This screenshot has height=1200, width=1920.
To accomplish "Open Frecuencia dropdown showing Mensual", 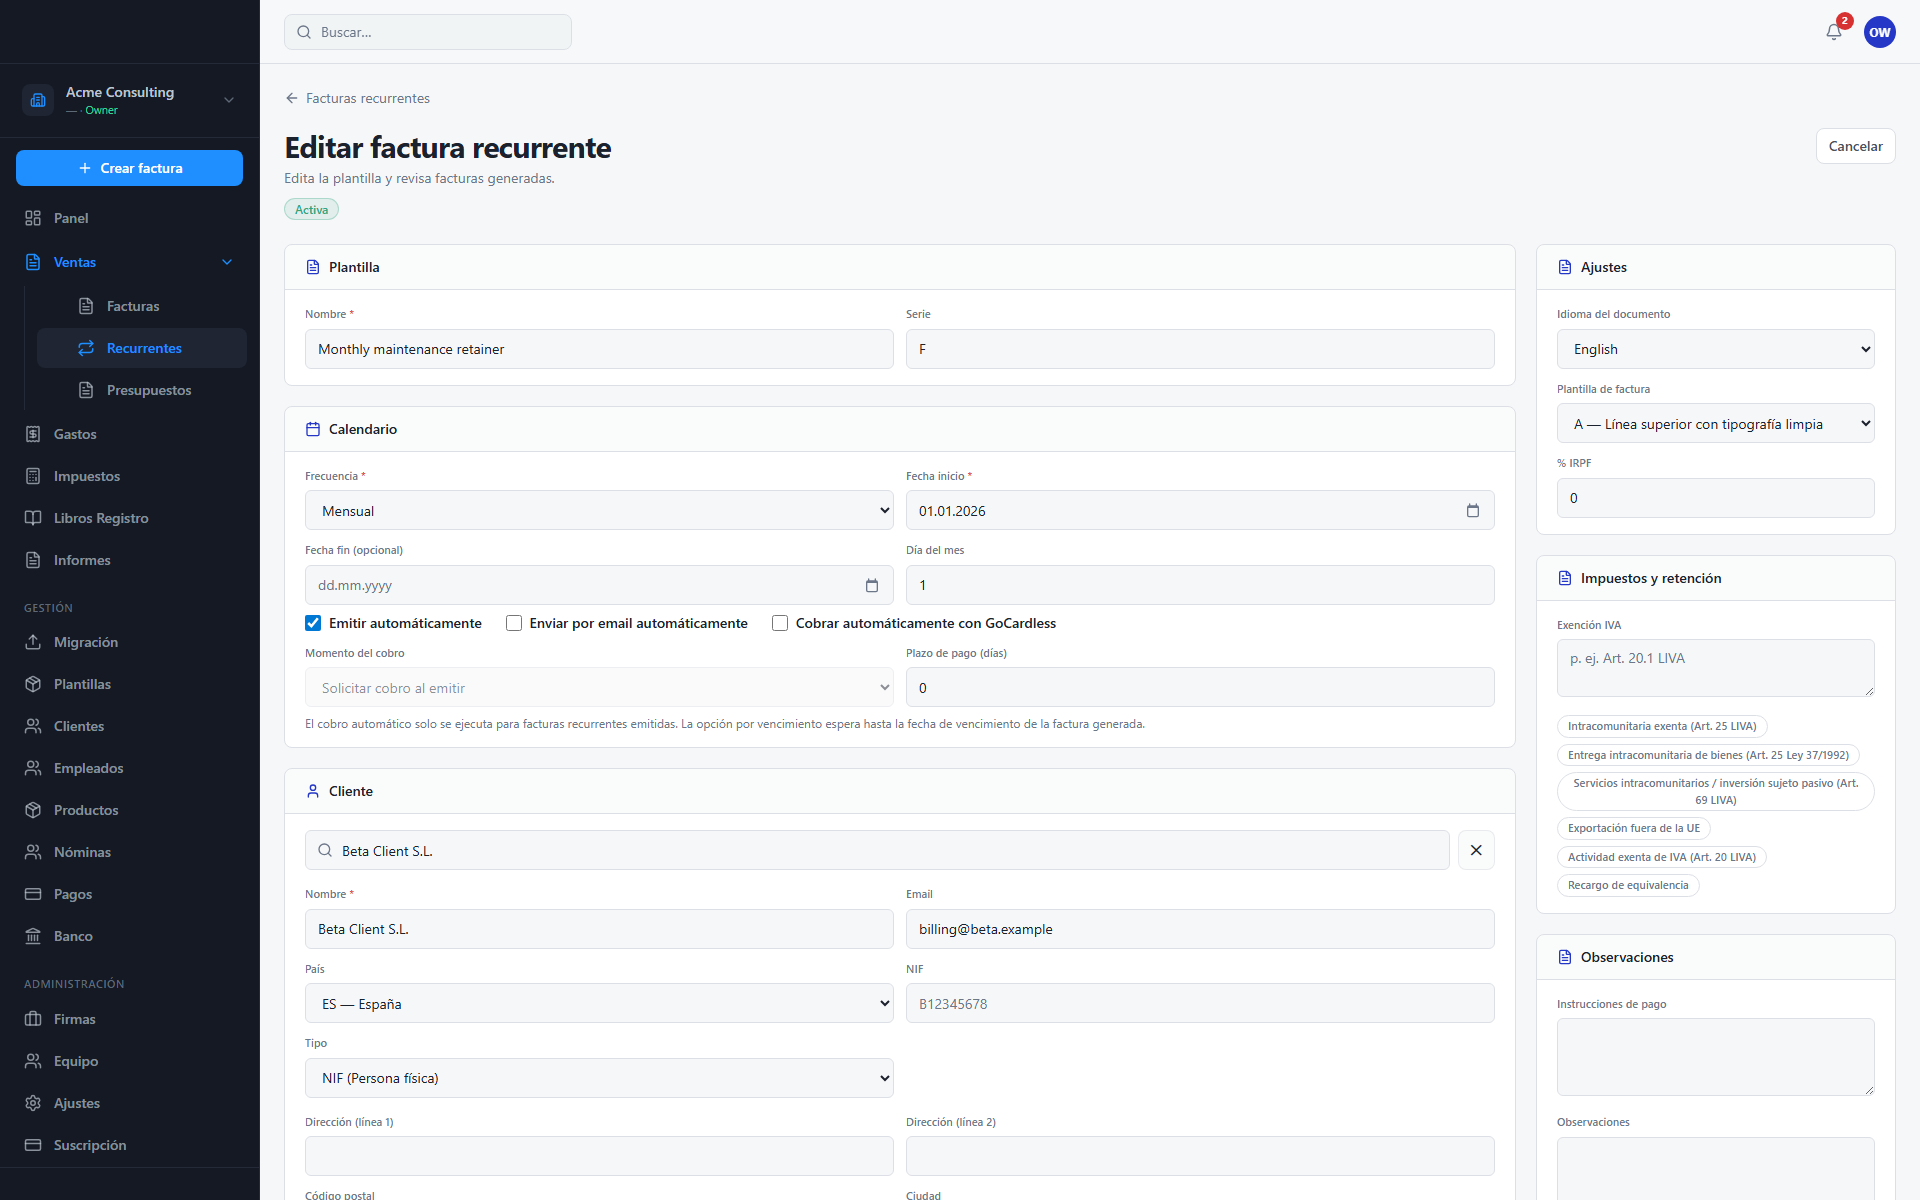I will 599,511.
